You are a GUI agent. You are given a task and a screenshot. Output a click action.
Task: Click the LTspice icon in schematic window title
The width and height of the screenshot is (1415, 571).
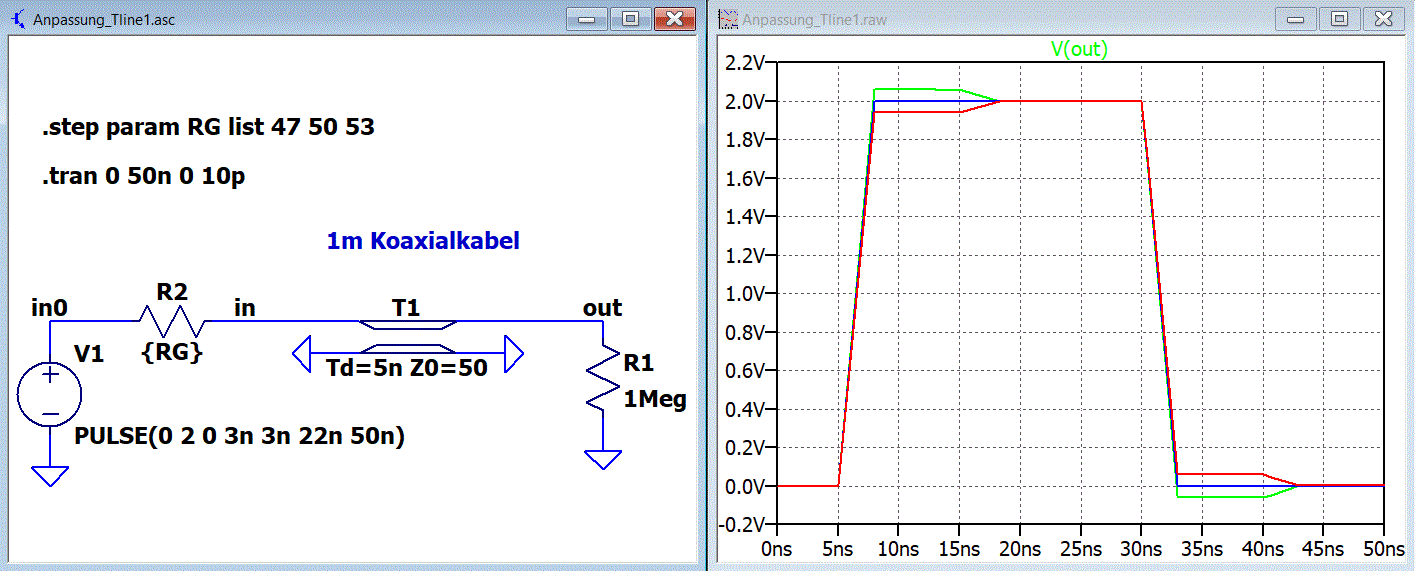18,19
